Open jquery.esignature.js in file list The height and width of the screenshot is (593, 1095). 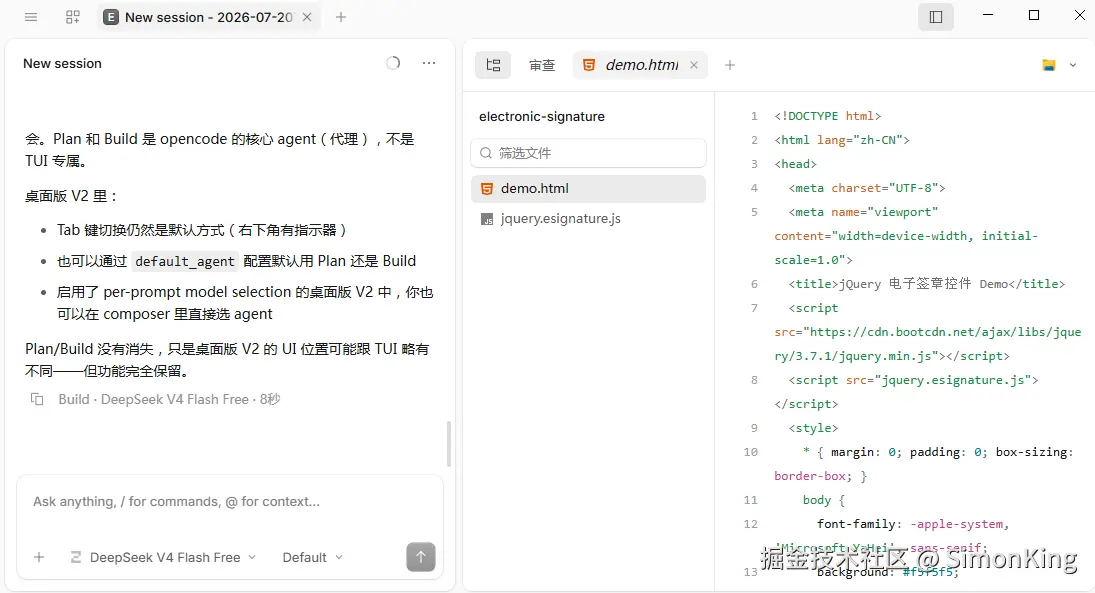(x=589, y=219)
